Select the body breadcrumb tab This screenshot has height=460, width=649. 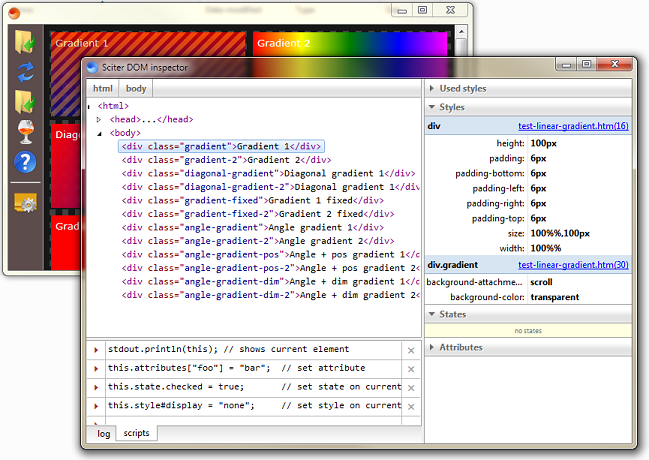(135, 88)
